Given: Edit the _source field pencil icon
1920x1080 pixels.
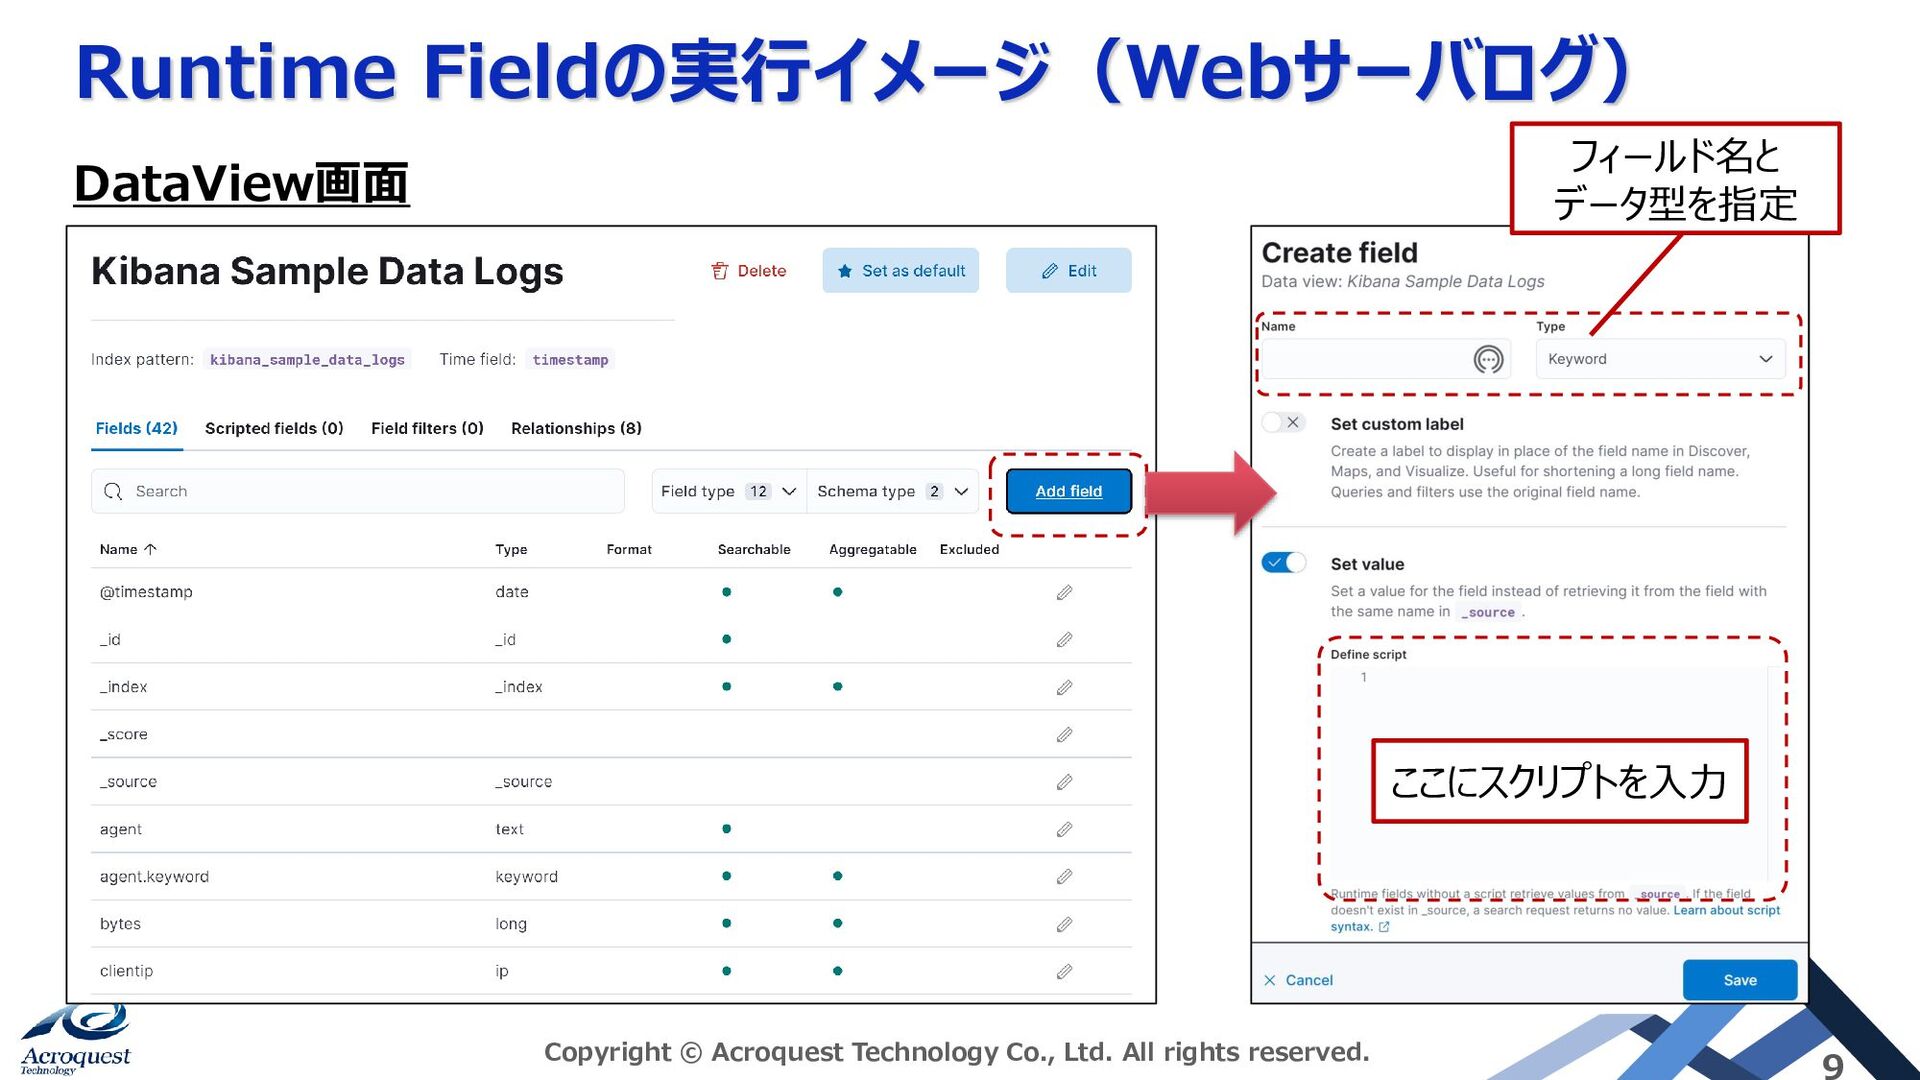Looking at the screenshot, I should point(1064,781).
